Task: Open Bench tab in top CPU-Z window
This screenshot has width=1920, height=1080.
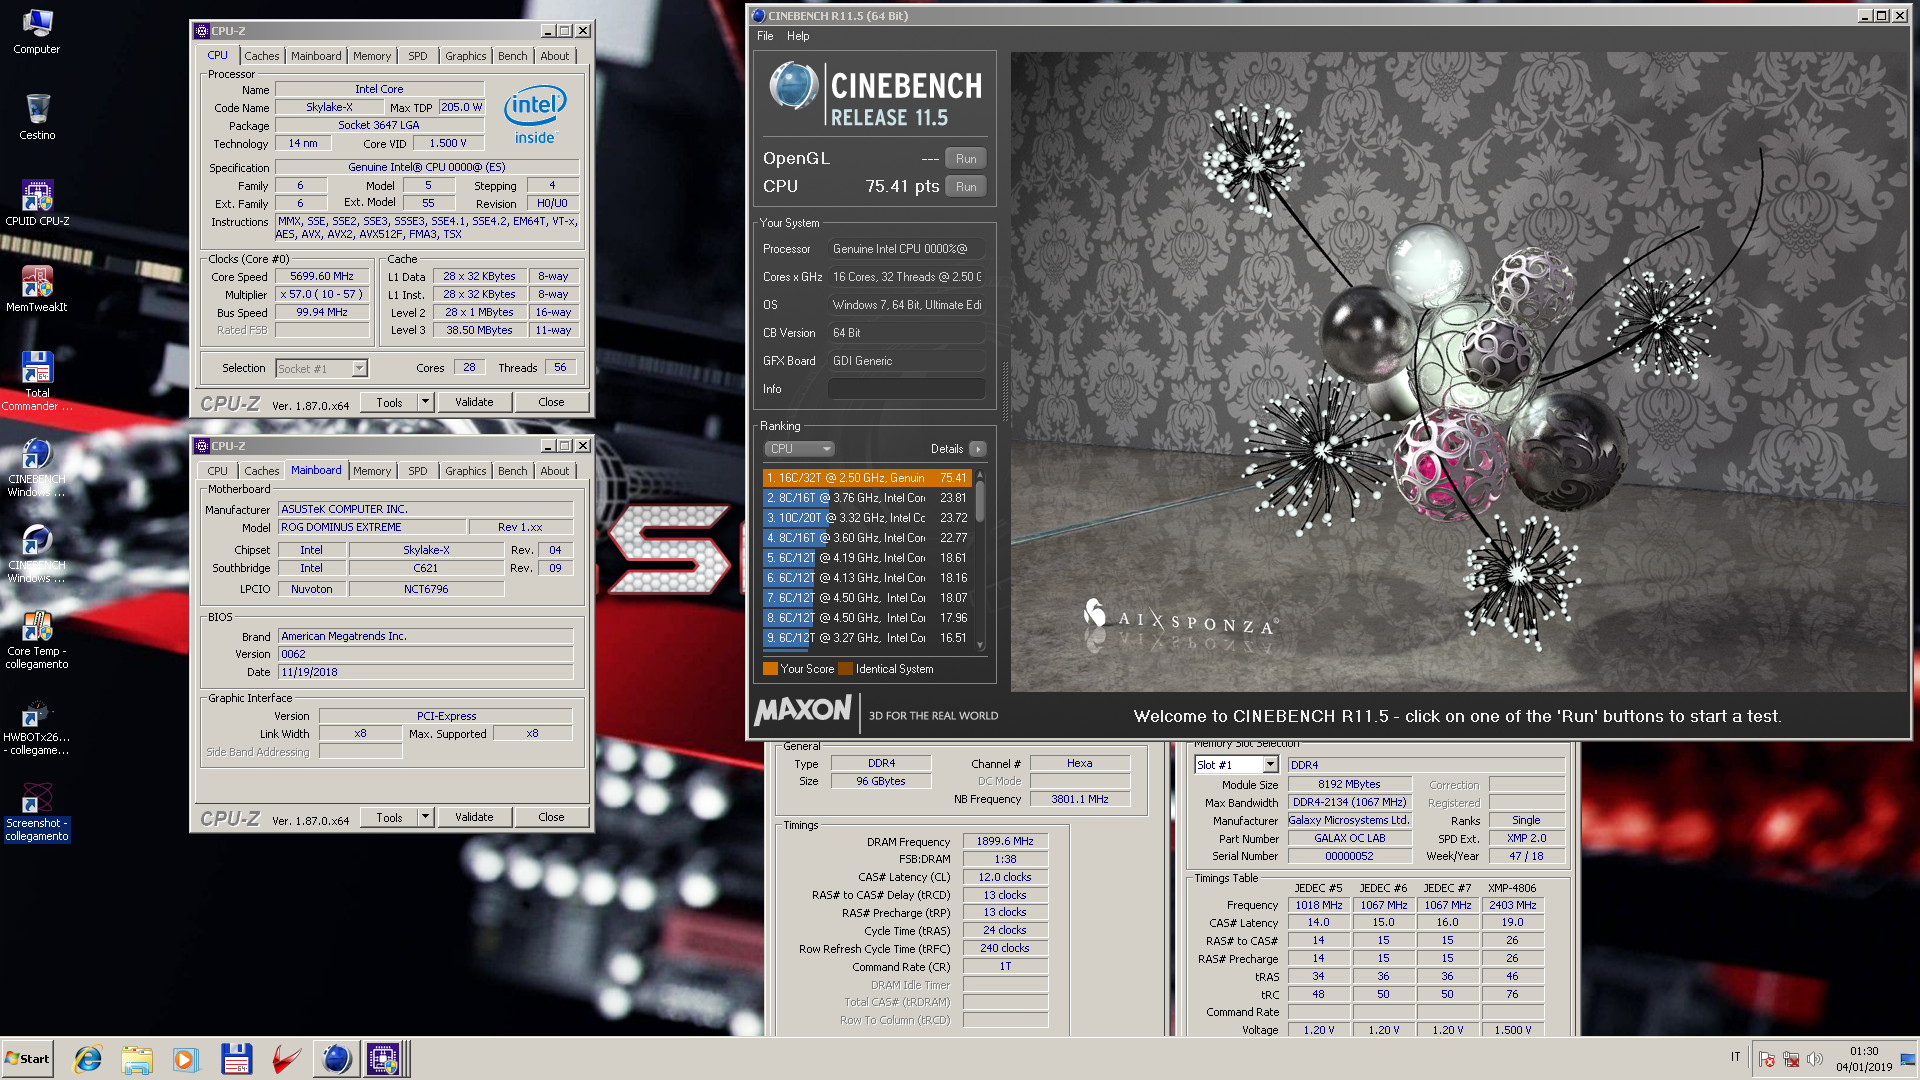Action: tap(513, 56)
